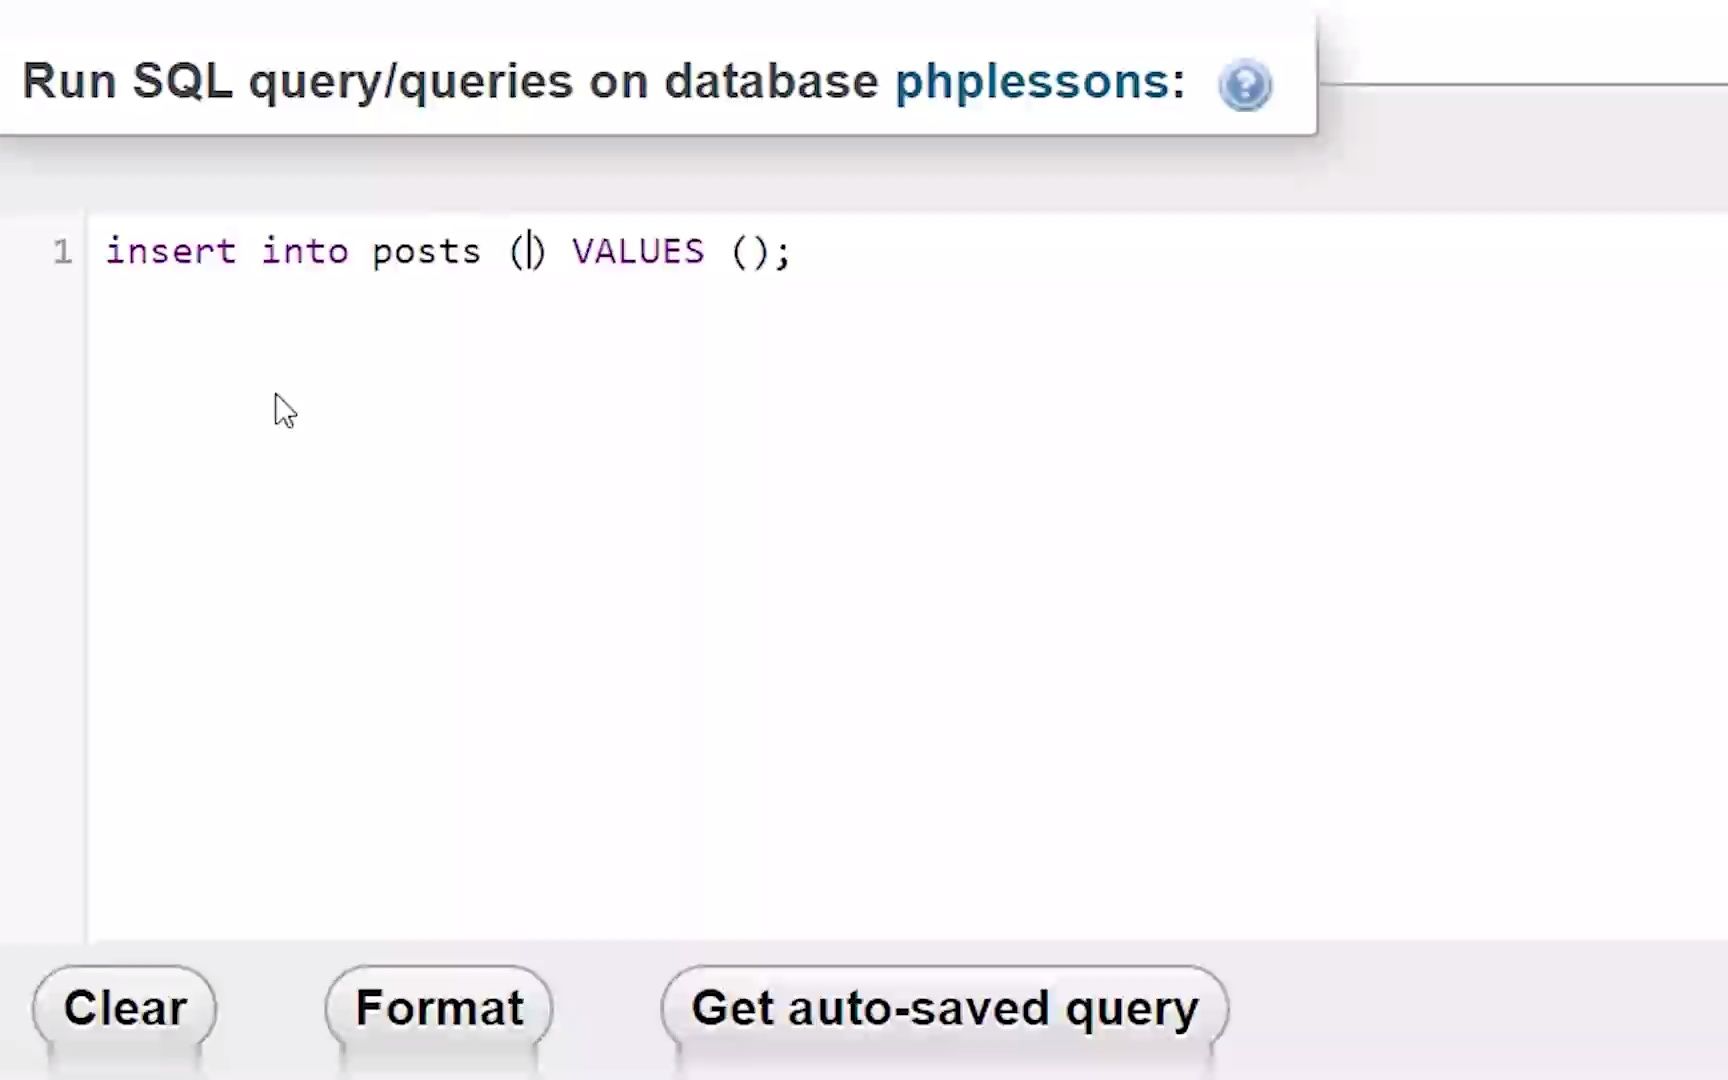The height and width of the screenshot is (1080, 1728).
Task: Place cursor inside the parentheses after posts
Action: (528, 251)
